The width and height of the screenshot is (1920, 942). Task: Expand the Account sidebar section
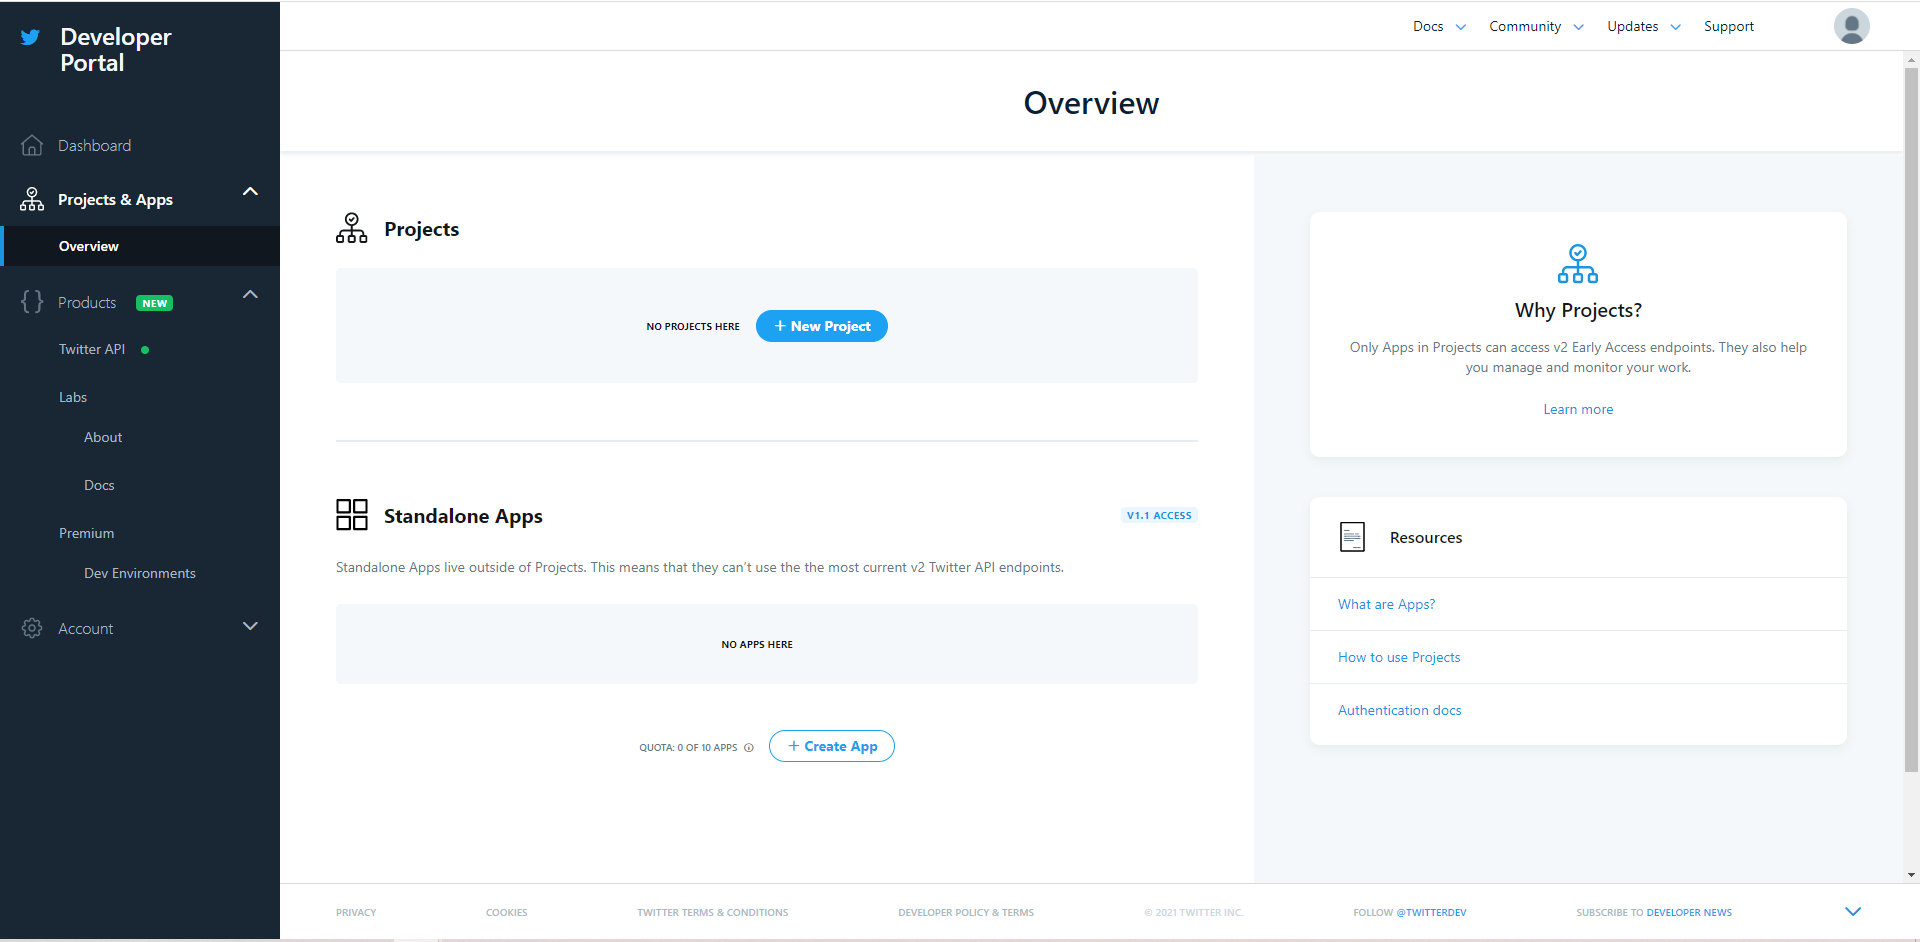[x=250, y=626]
